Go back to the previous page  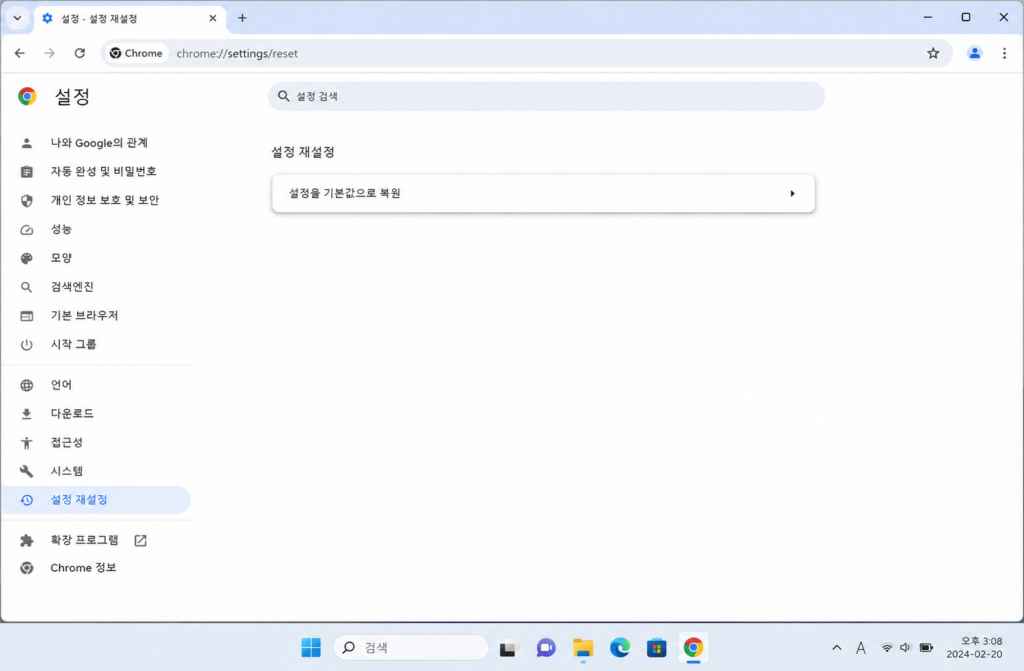tap(20, 54)
